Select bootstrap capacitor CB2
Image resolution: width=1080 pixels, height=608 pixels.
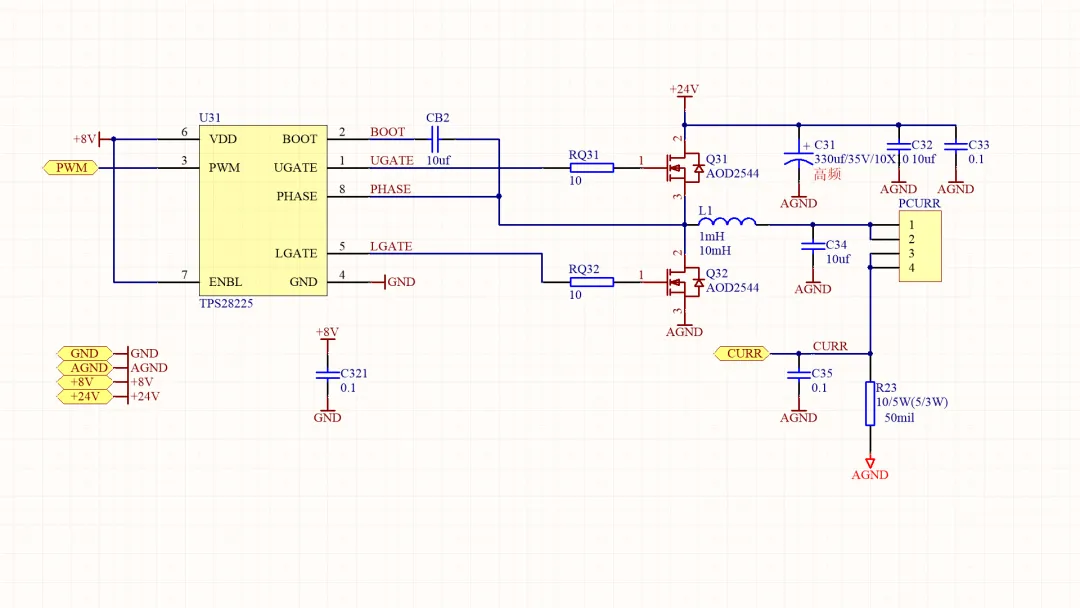(434, 139)
